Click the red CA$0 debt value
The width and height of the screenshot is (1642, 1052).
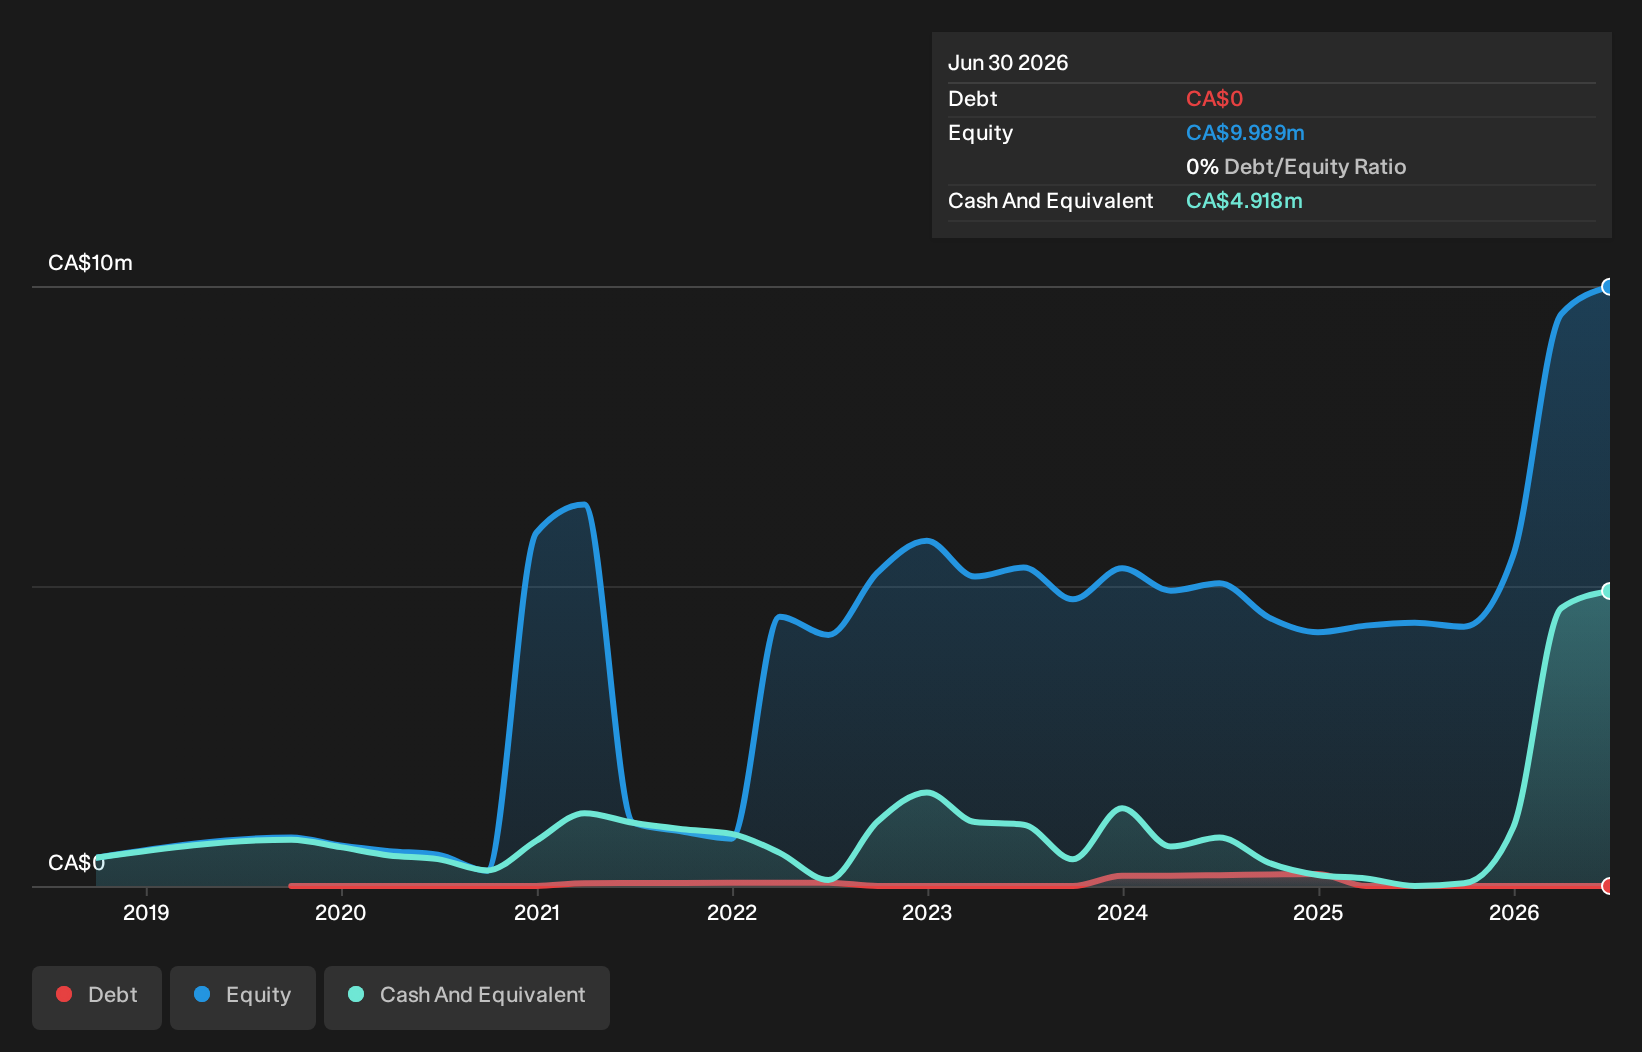pyautogui.click(x=1214, y=99)
